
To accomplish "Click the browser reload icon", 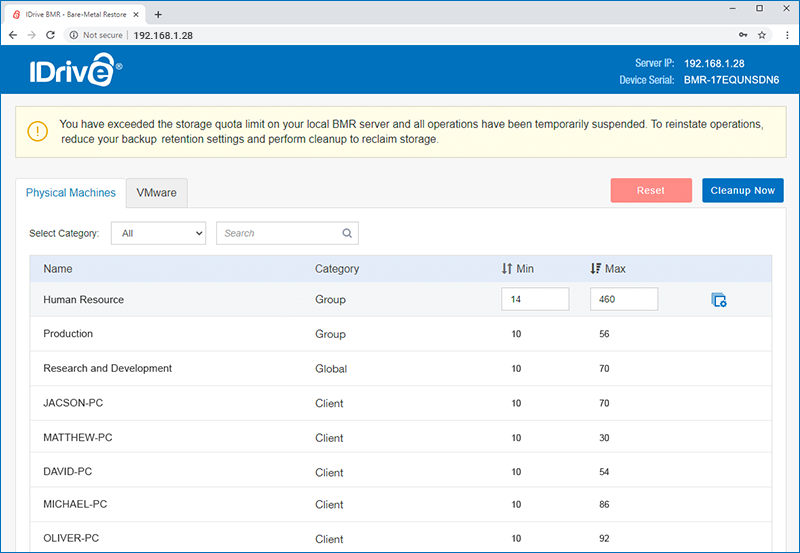I will point(50,35).
